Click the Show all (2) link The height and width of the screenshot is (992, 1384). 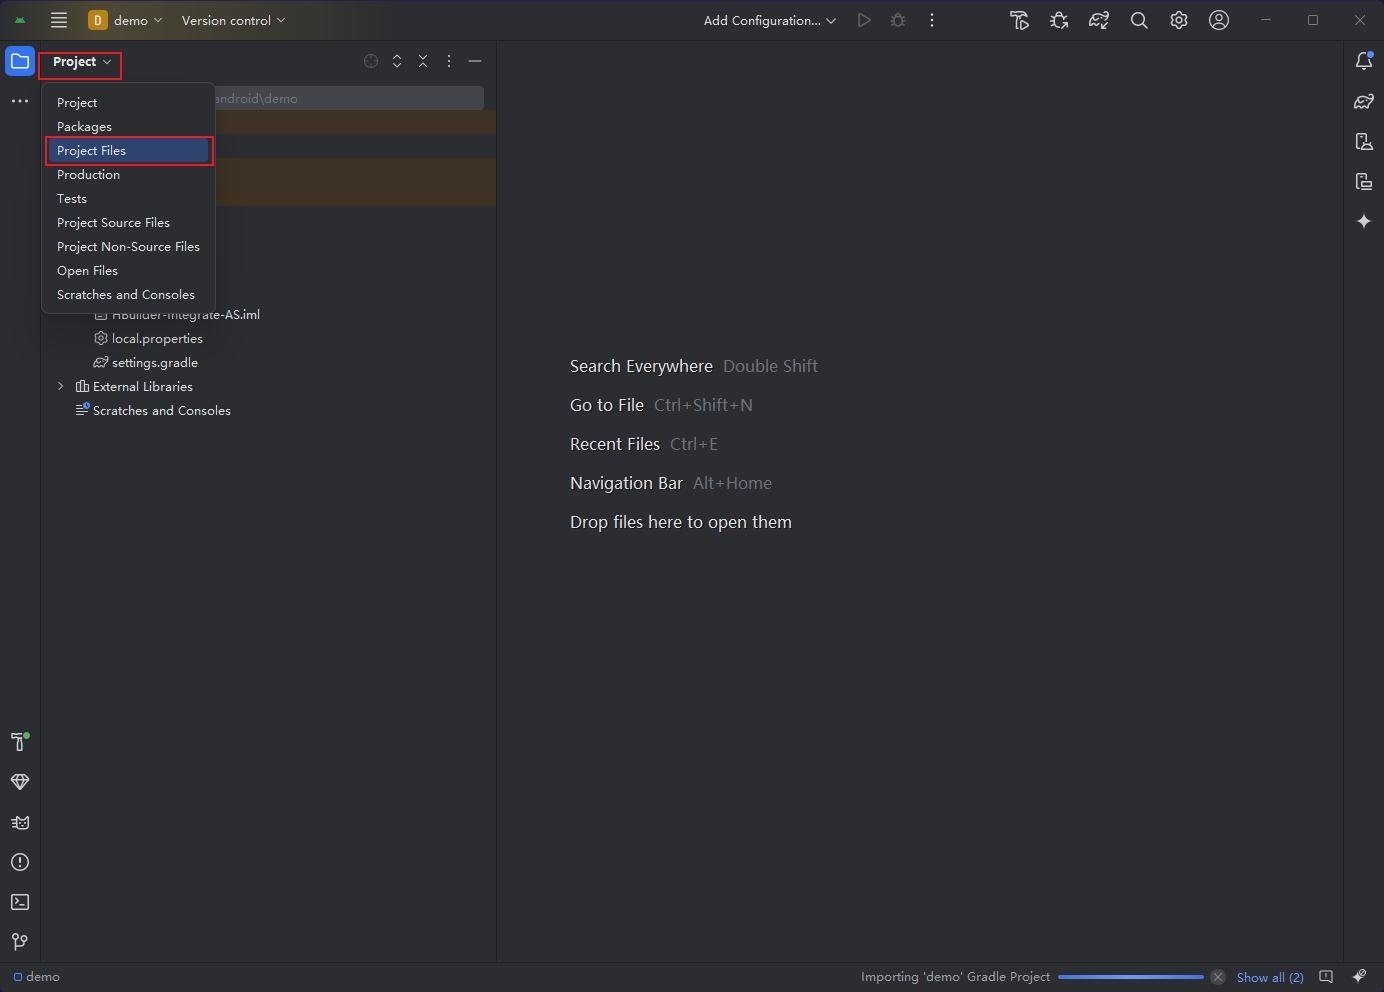pos(1269,977)
